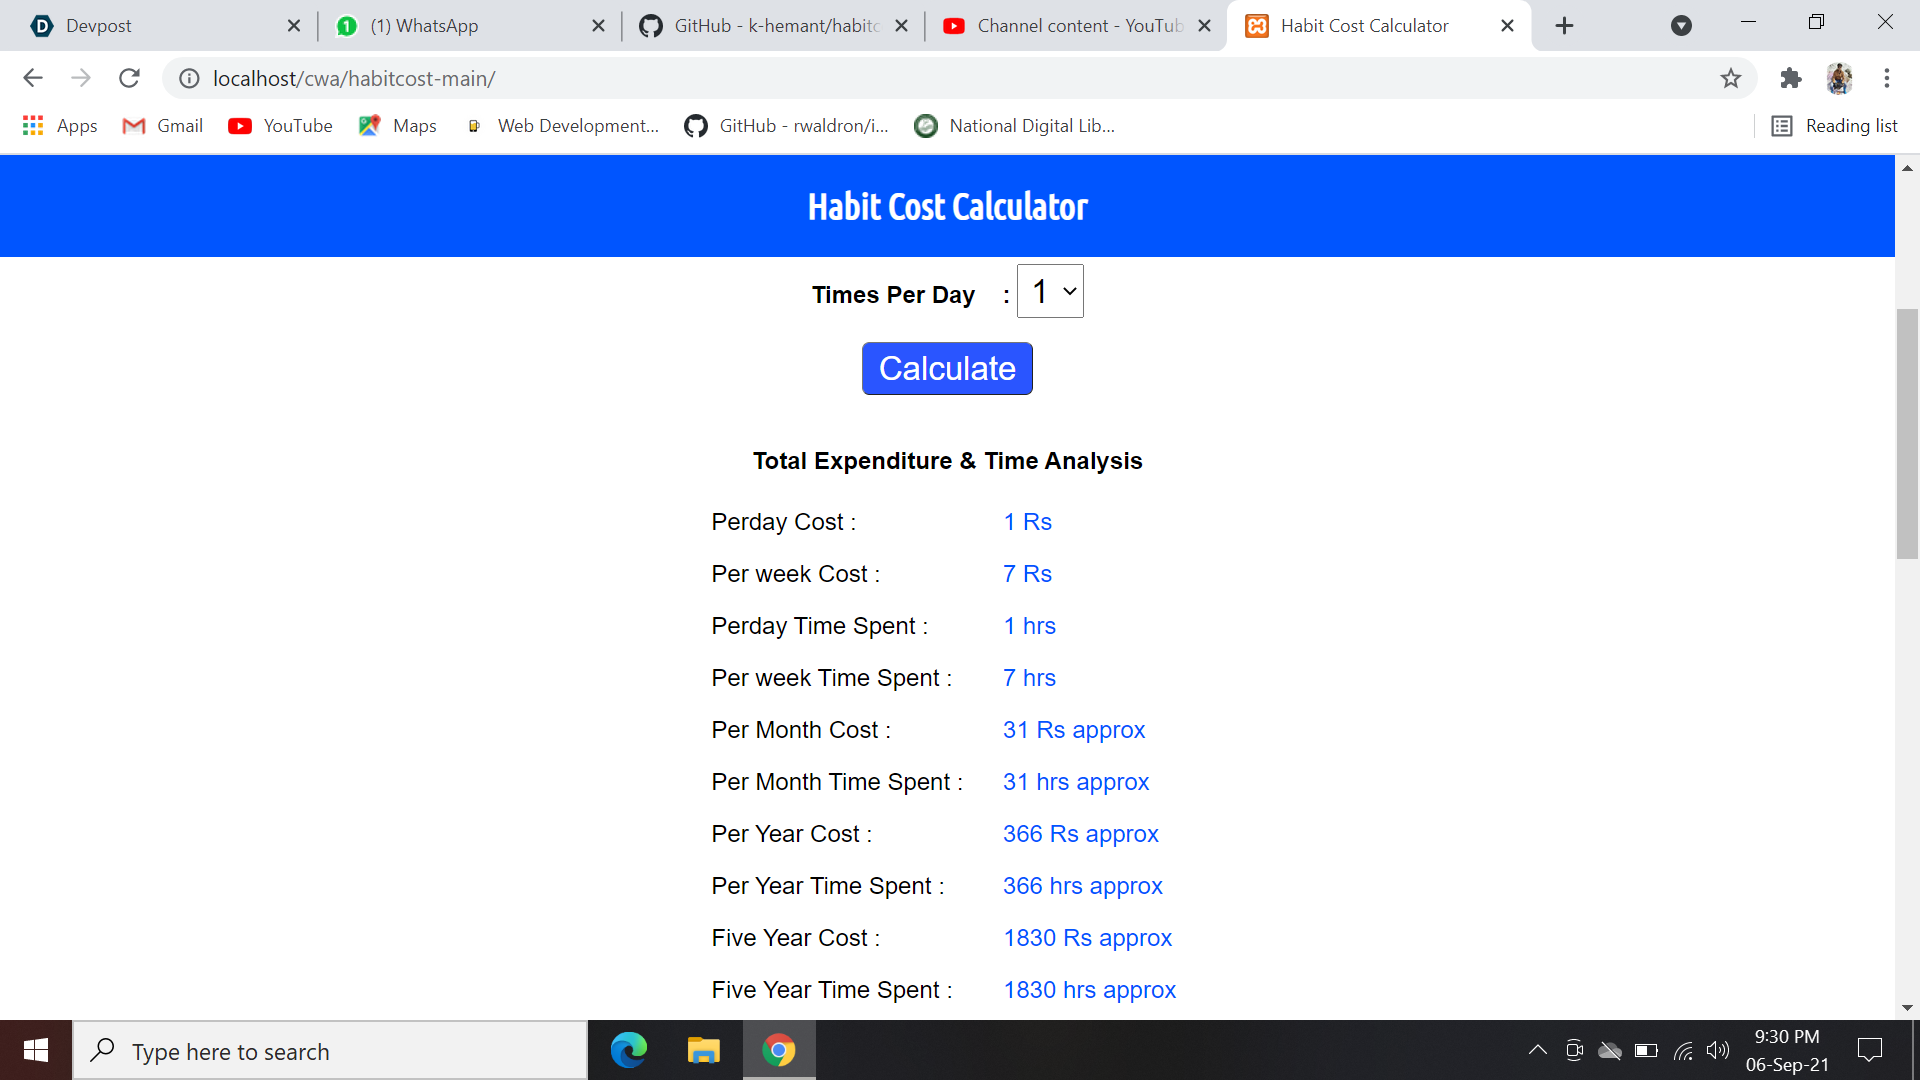The height and width of the screenshot is (1080, 1920).
Task: Reload the page with refresh icon
Action: pos(129,78)
